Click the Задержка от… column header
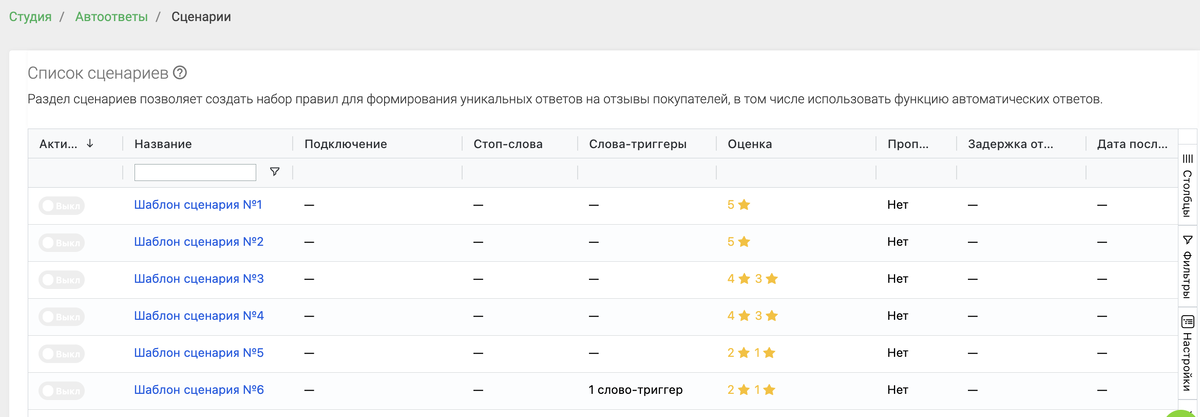Viewport: 1200px width, 417px height. [x=1010, y=144]
